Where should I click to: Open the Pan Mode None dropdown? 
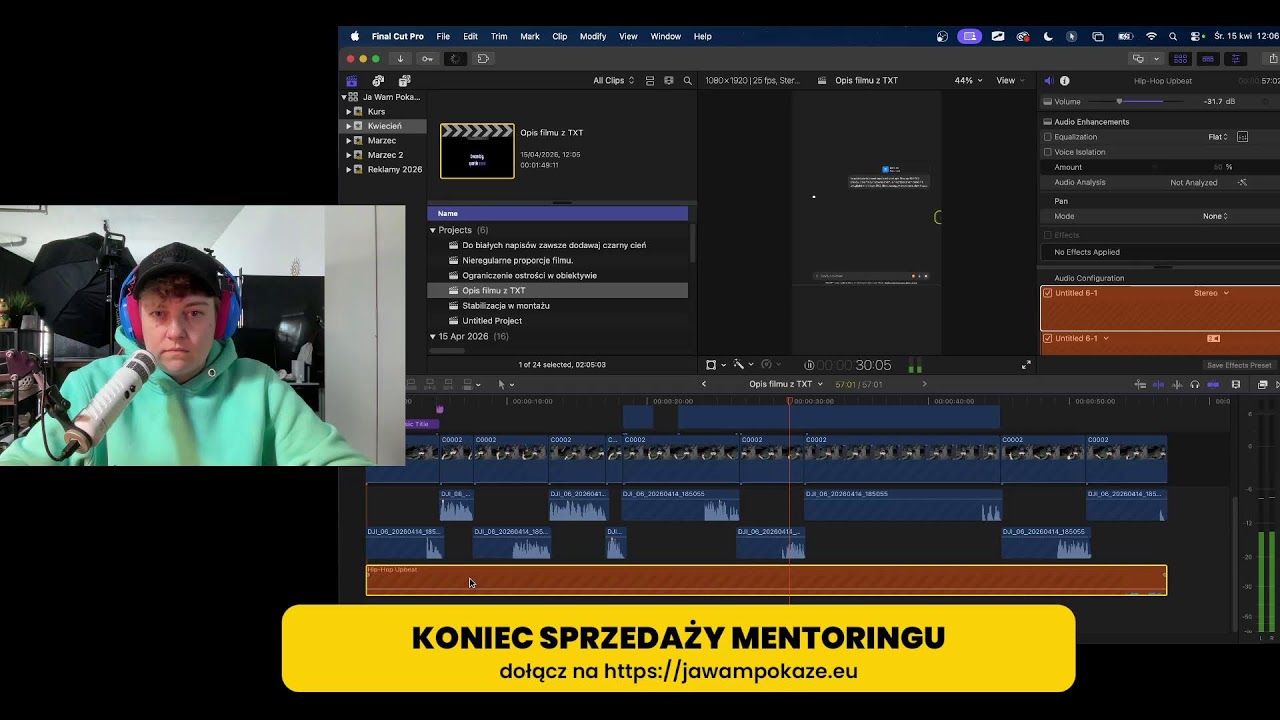[1215, 216]
